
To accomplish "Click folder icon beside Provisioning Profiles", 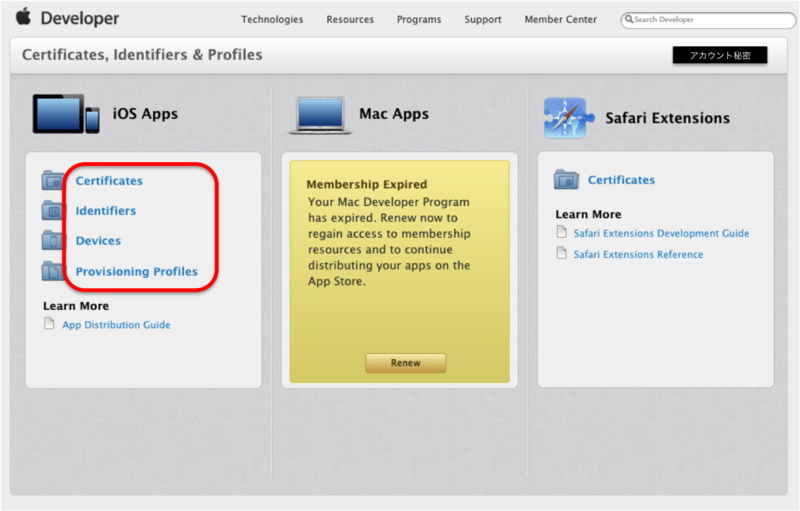I will tap(53, 271).
